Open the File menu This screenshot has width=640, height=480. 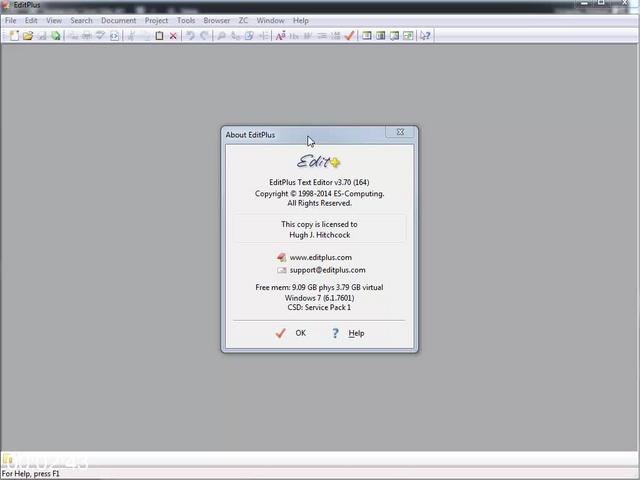click(11, 20)
